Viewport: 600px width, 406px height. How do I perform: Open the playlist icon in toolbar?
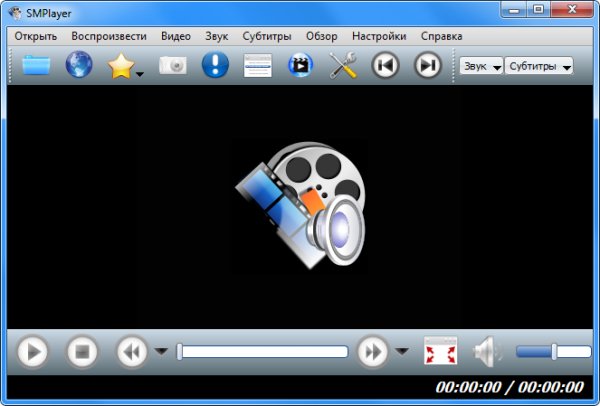pyautogui.click(x=258, y=65)
